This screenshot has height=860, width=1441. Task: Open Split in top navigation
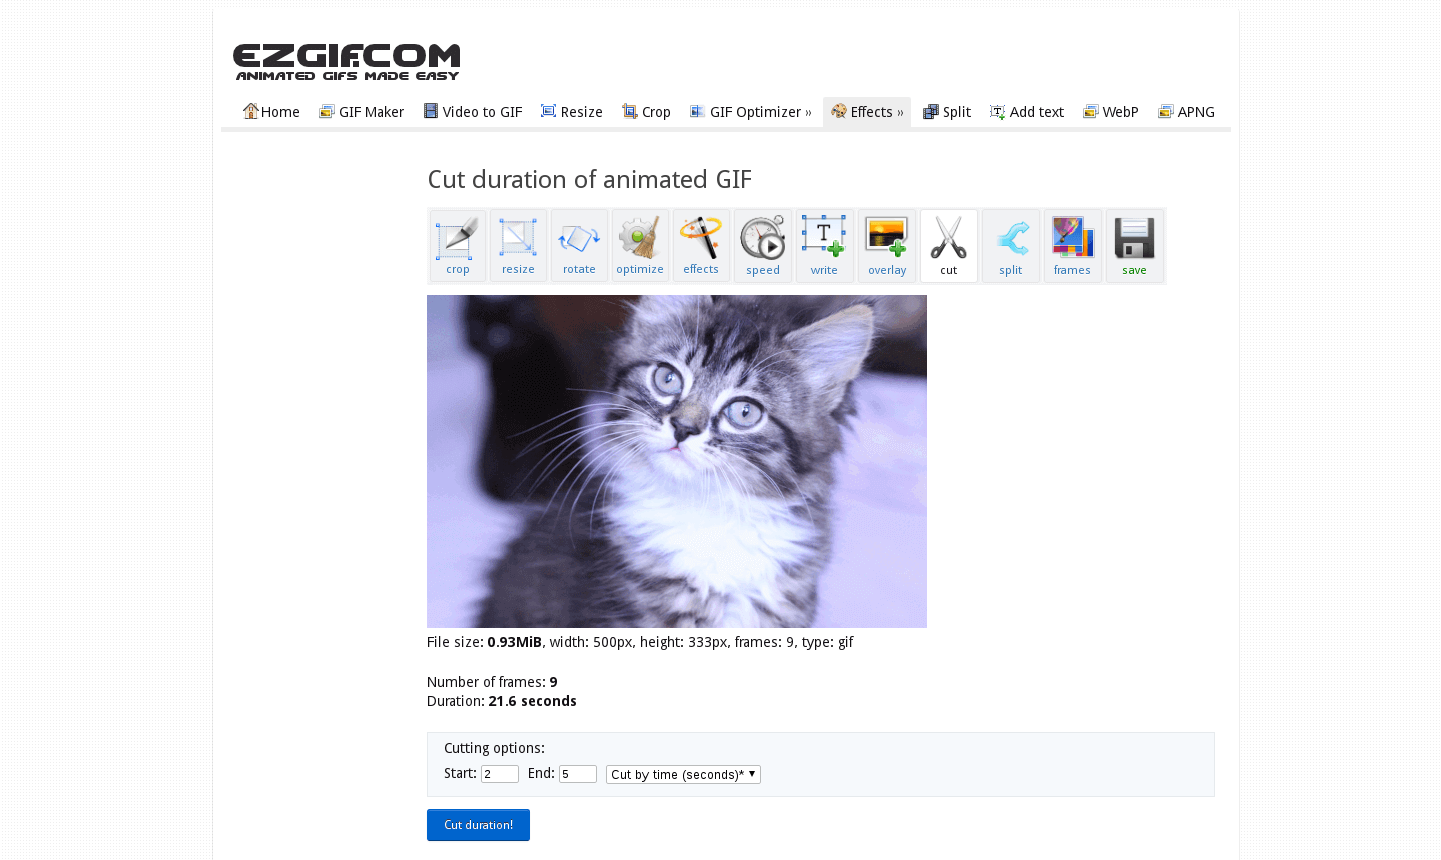tap(947, 112)
